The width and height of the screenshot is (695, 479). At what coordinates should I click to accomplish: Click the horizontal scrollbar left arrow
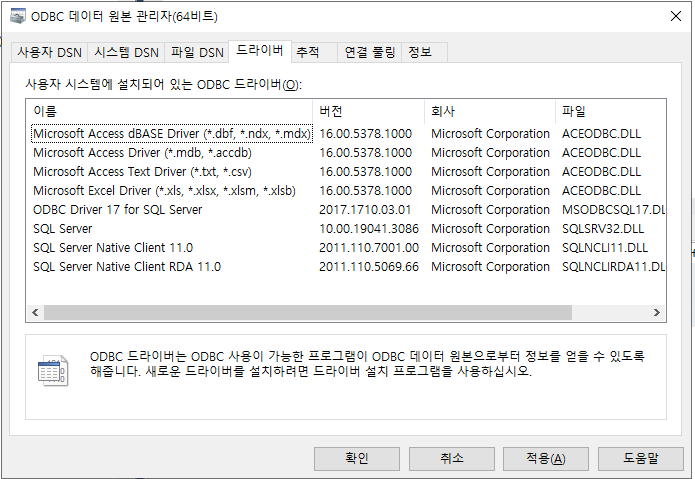pos(35,312)
